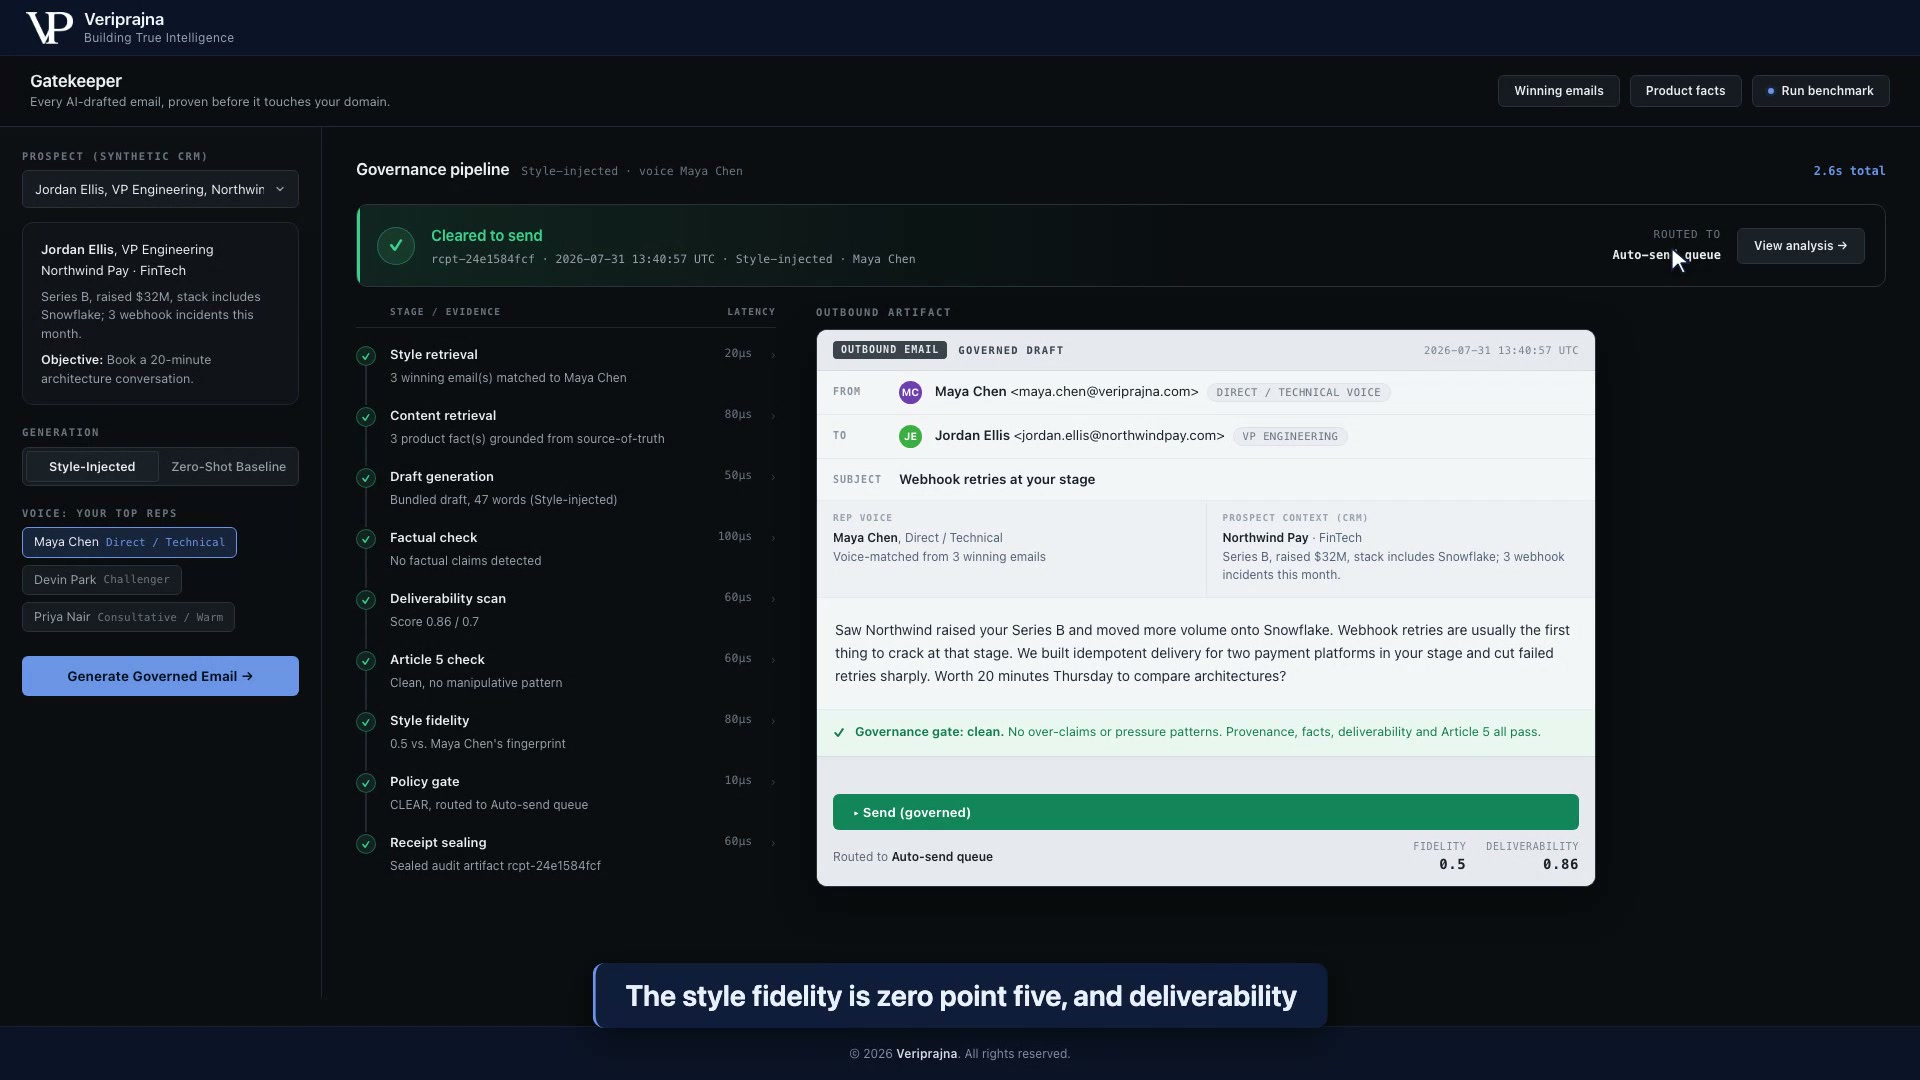1920x1080 pixels.
Task: Click Voice-matched from 3 winning emails text
Action: click(x=939, y=557)
